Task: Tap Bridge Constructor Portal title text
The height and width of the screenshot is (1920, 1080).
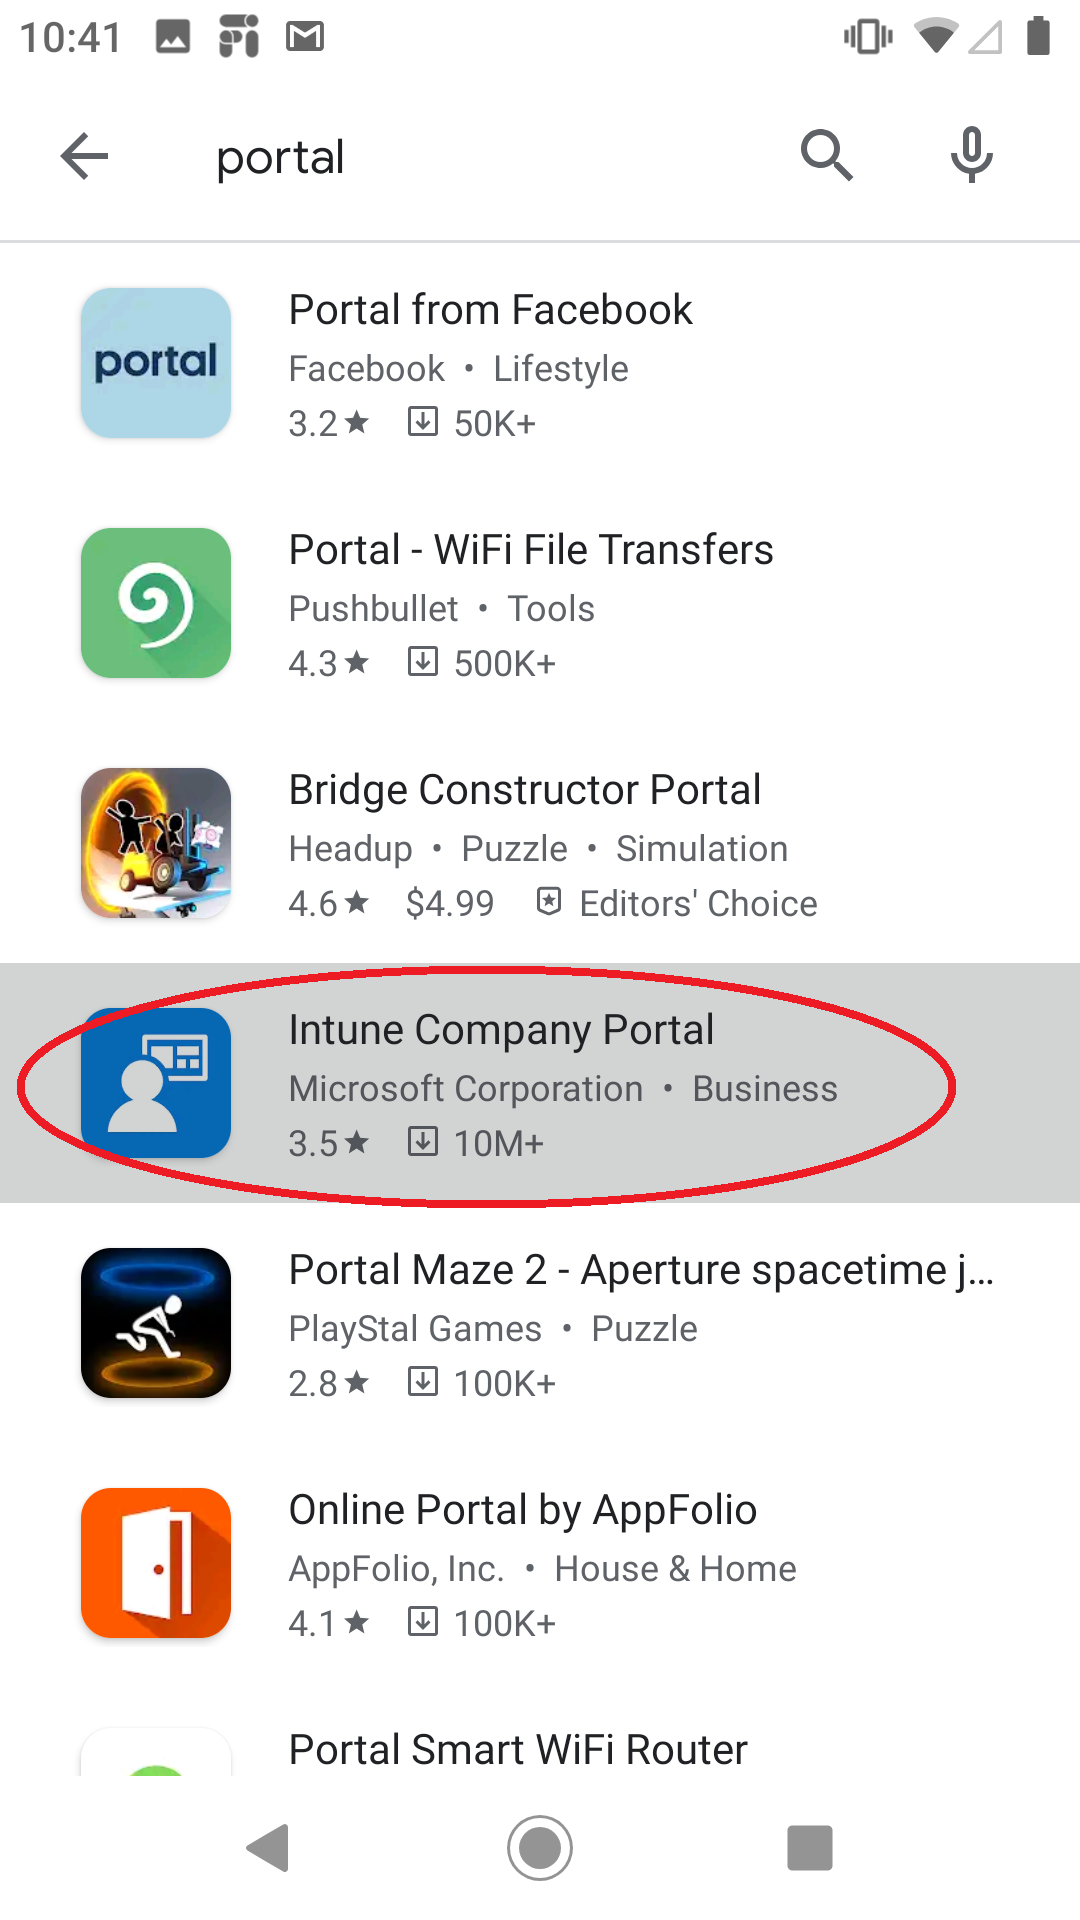Action: pos(524,790)
